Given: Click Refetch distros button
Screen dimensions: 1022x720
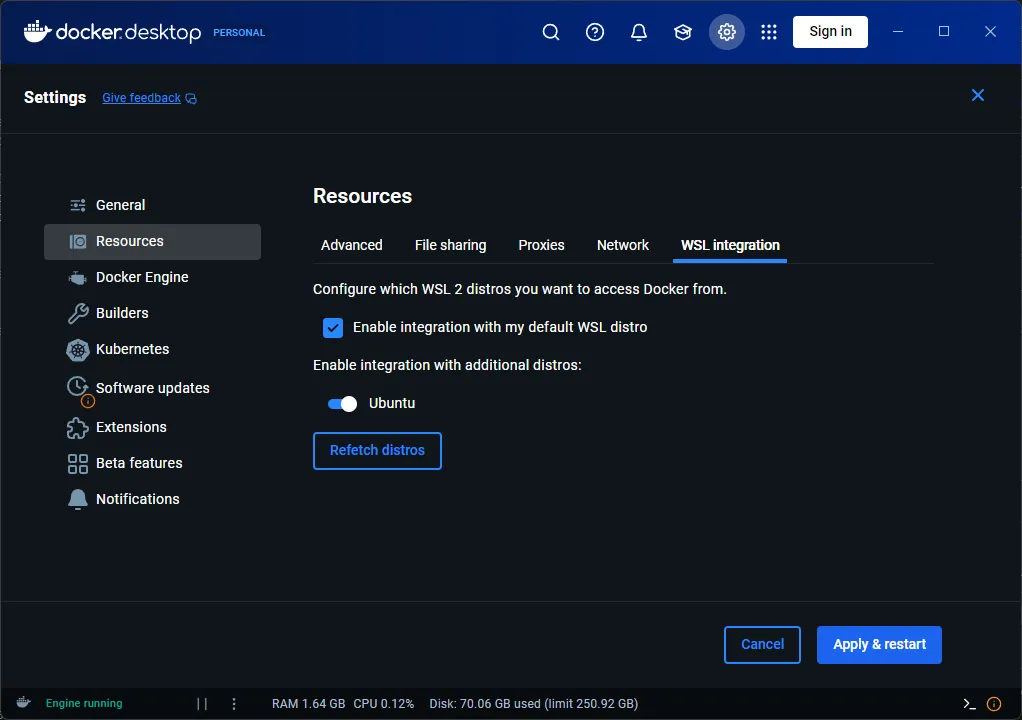Looking at the screenshot, I should [x=377, y=451].
